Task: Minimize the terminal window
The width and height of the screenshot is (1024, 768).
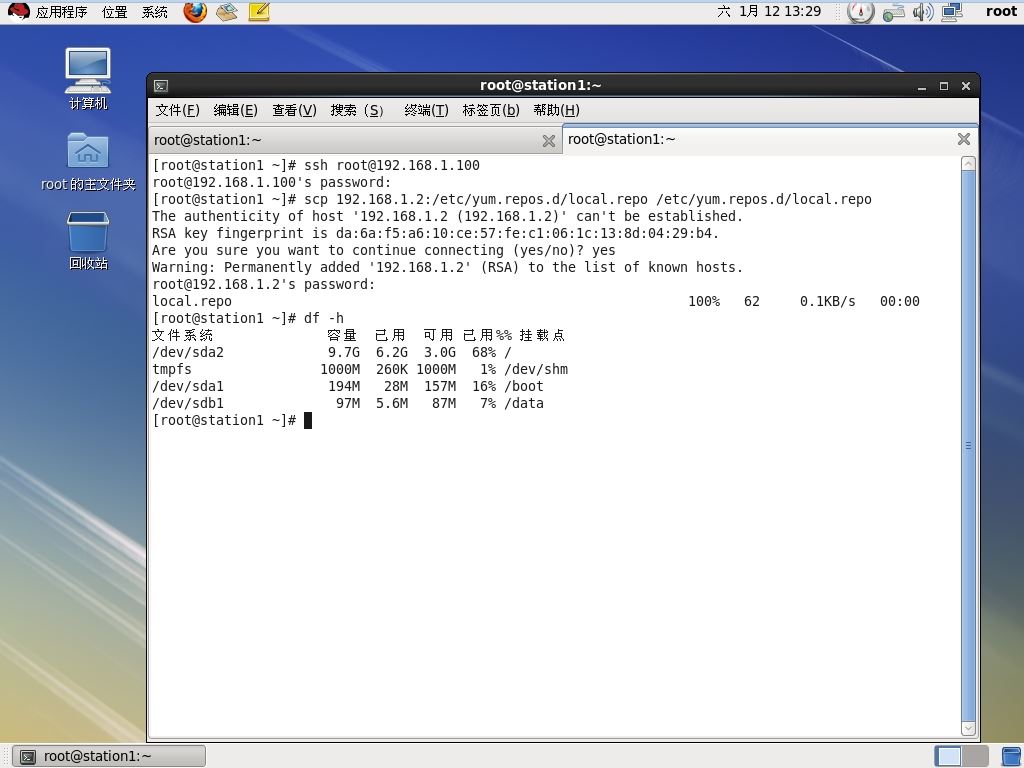Action: pyautogui.click(x=921, y=86)
